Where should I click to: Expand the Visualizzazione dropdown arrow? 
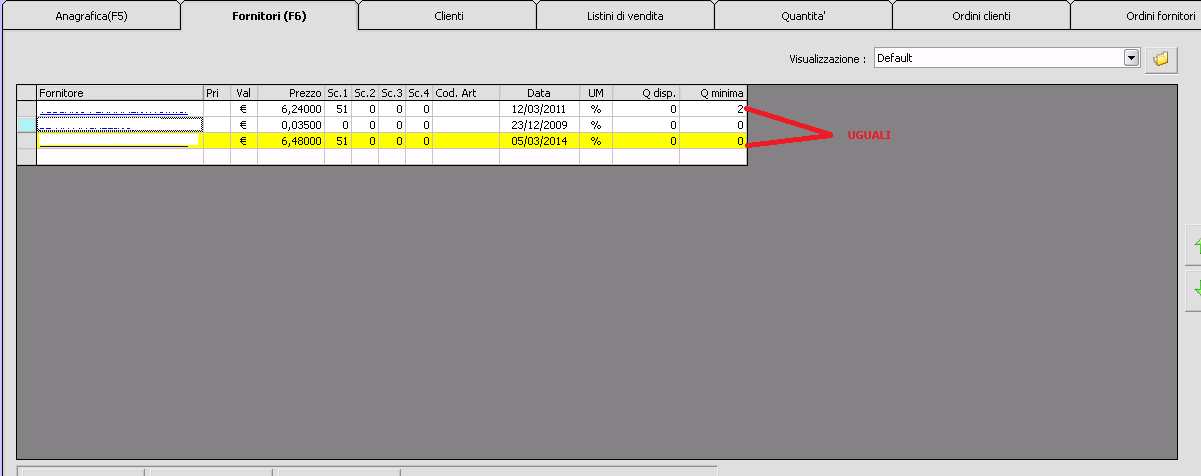coord(1132,58)
